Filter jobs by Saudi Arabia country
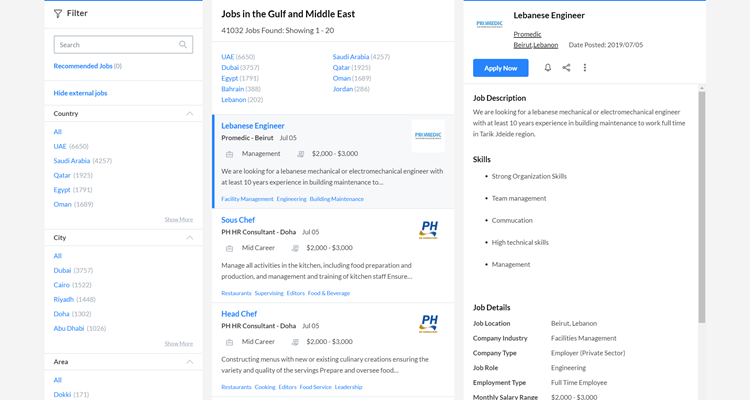This screenshot has width=750, height=400. [72, 160]
